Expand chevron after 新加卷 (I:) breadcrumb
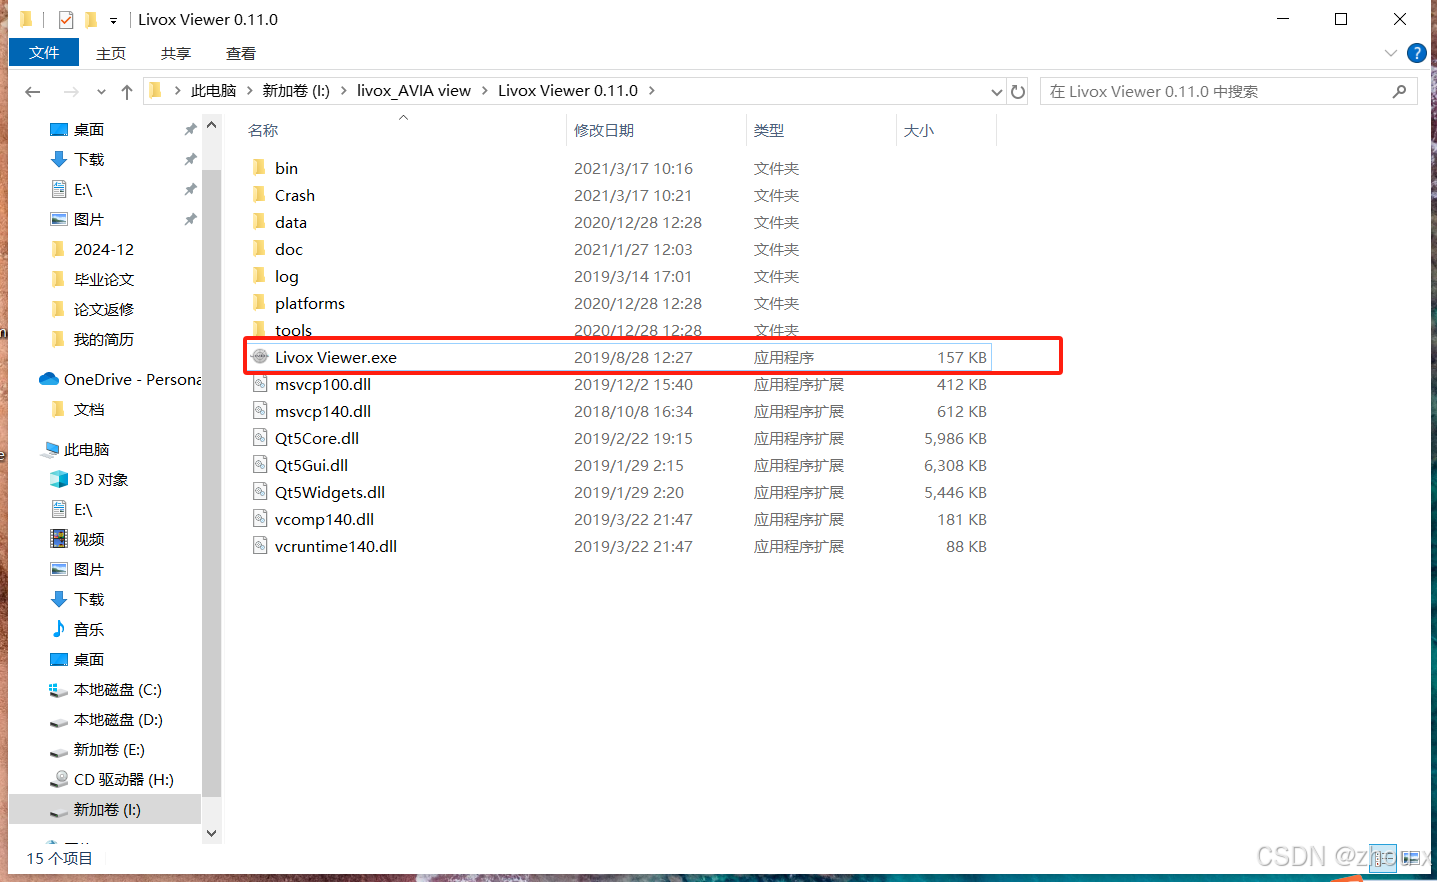1437x882 pixels. [x=344, y=91]
